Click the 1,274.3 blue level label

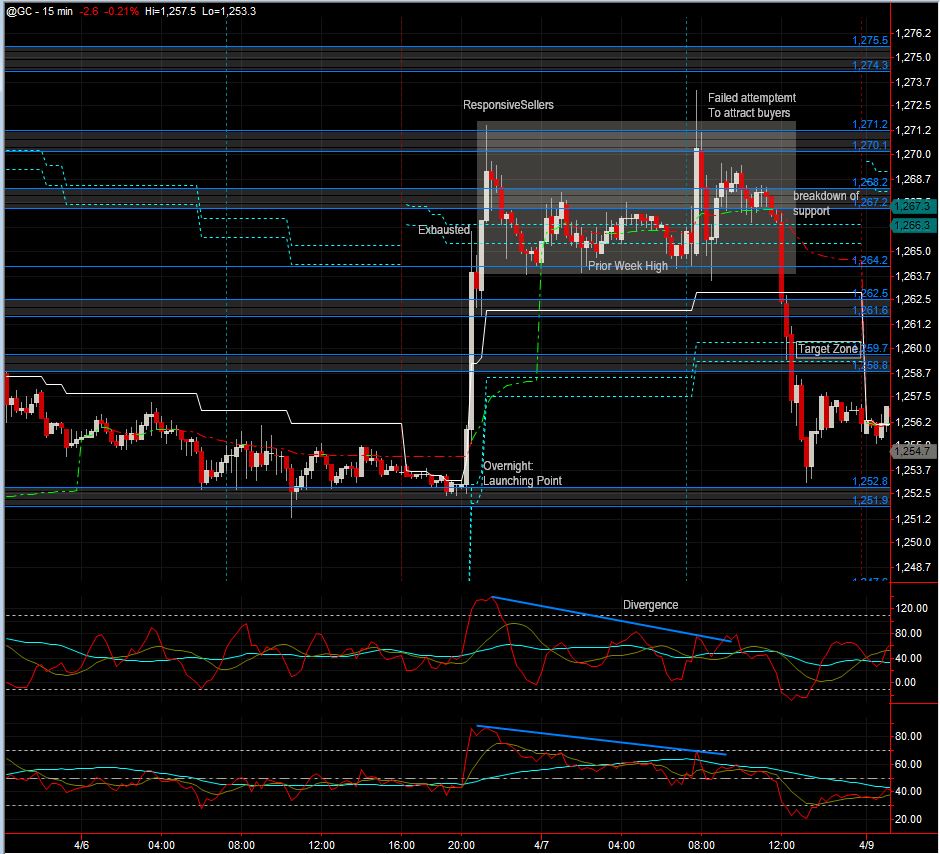click(x=870, y=65)
